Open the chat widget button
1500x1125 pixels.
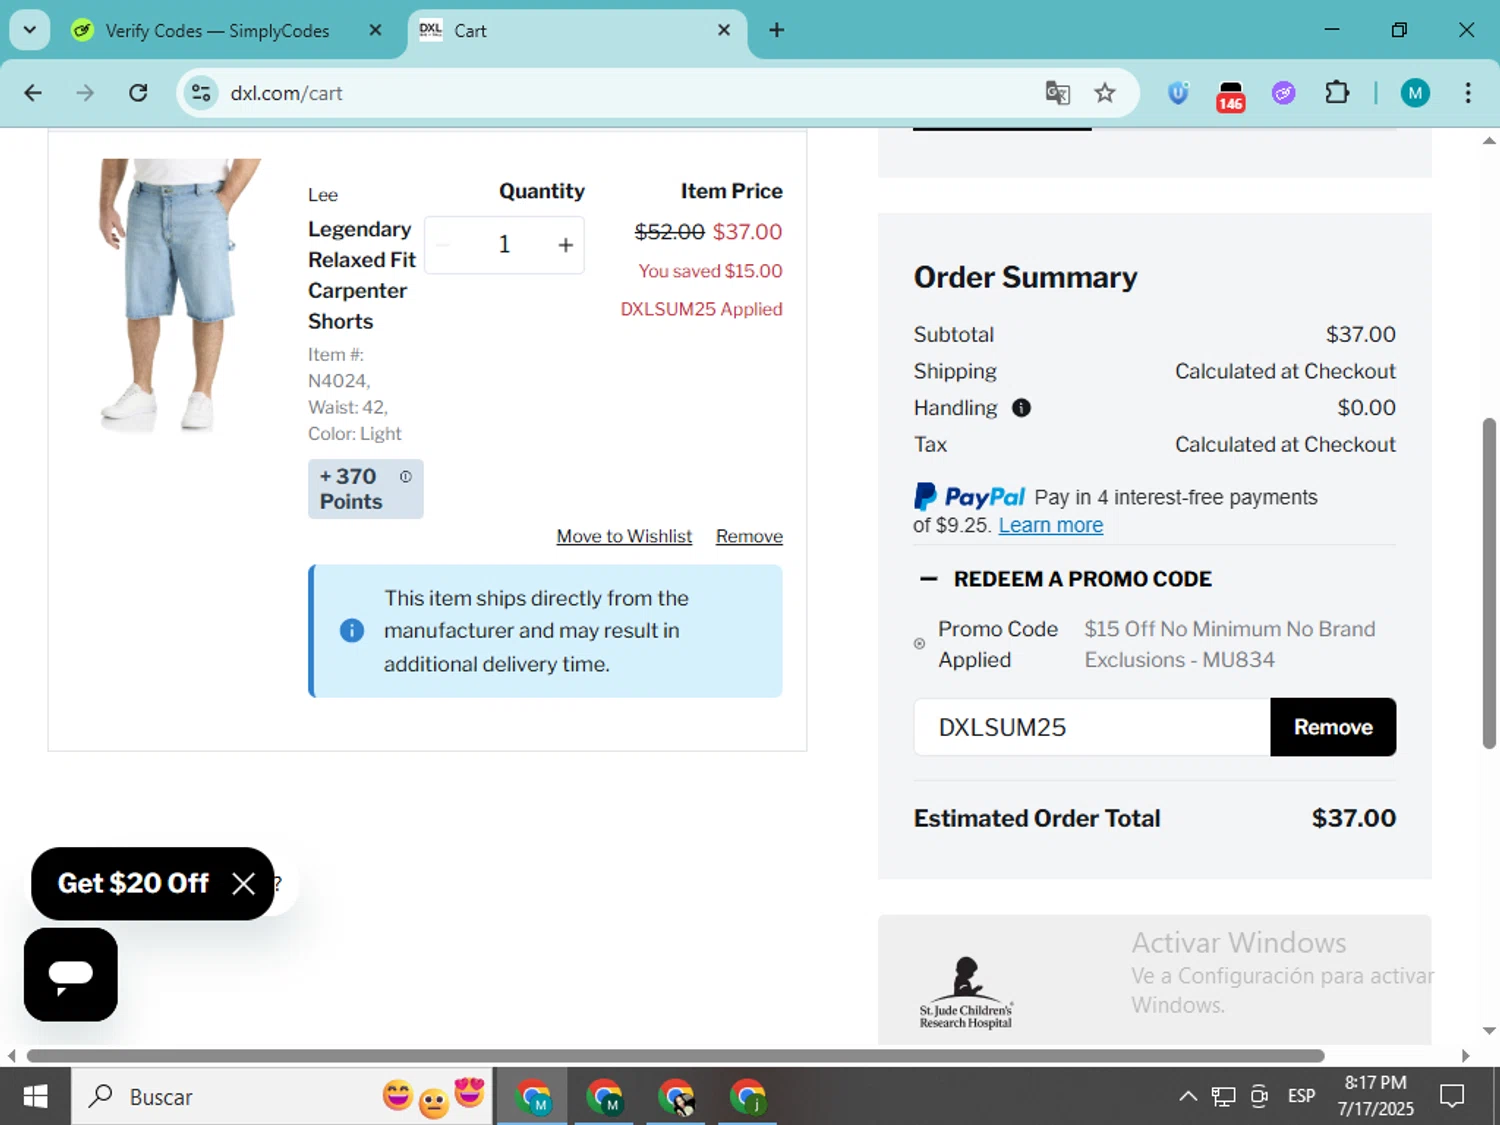click(71, 975)
